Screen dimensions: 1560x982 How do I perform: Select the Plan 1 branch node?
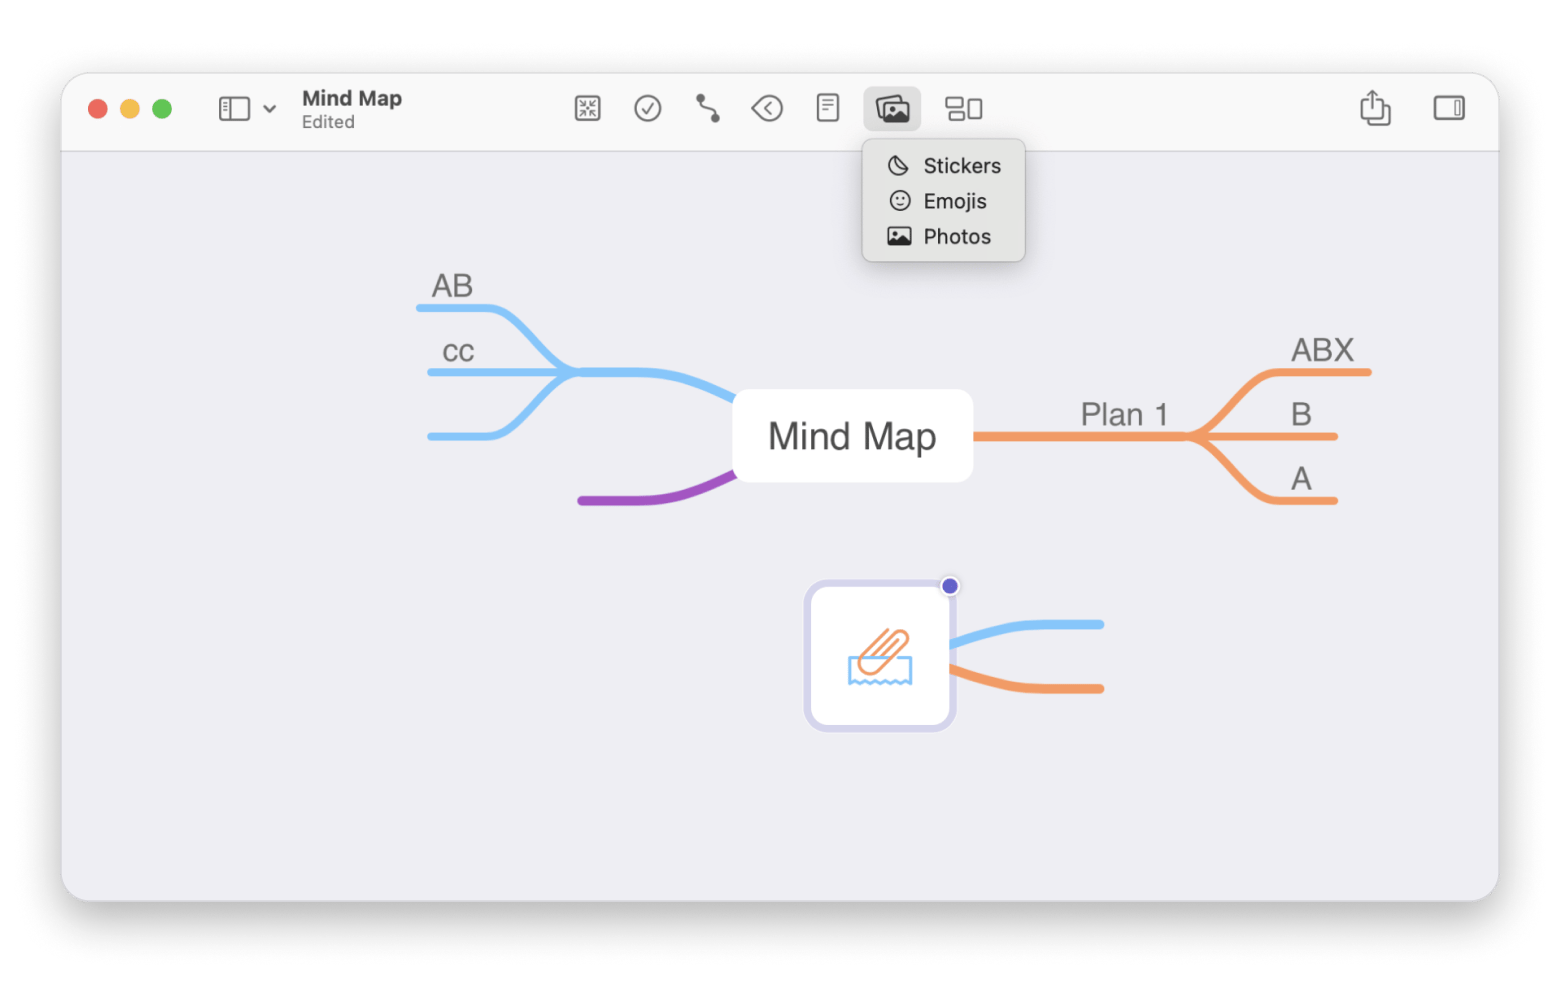coord(1124,414)
